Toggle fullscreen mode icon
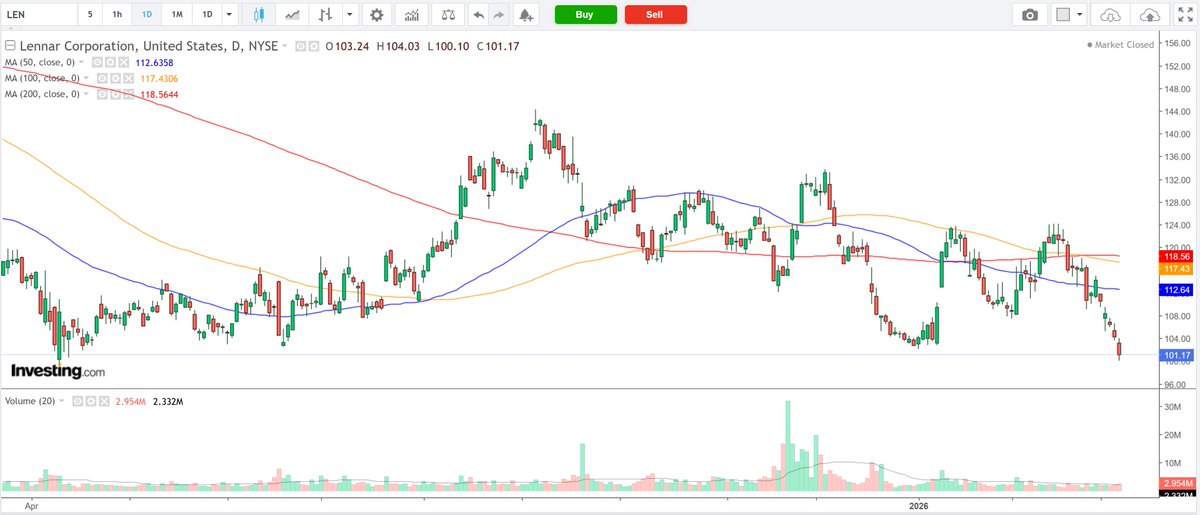The height and width of the screenshot is (515, 1200). point(1186,15)
